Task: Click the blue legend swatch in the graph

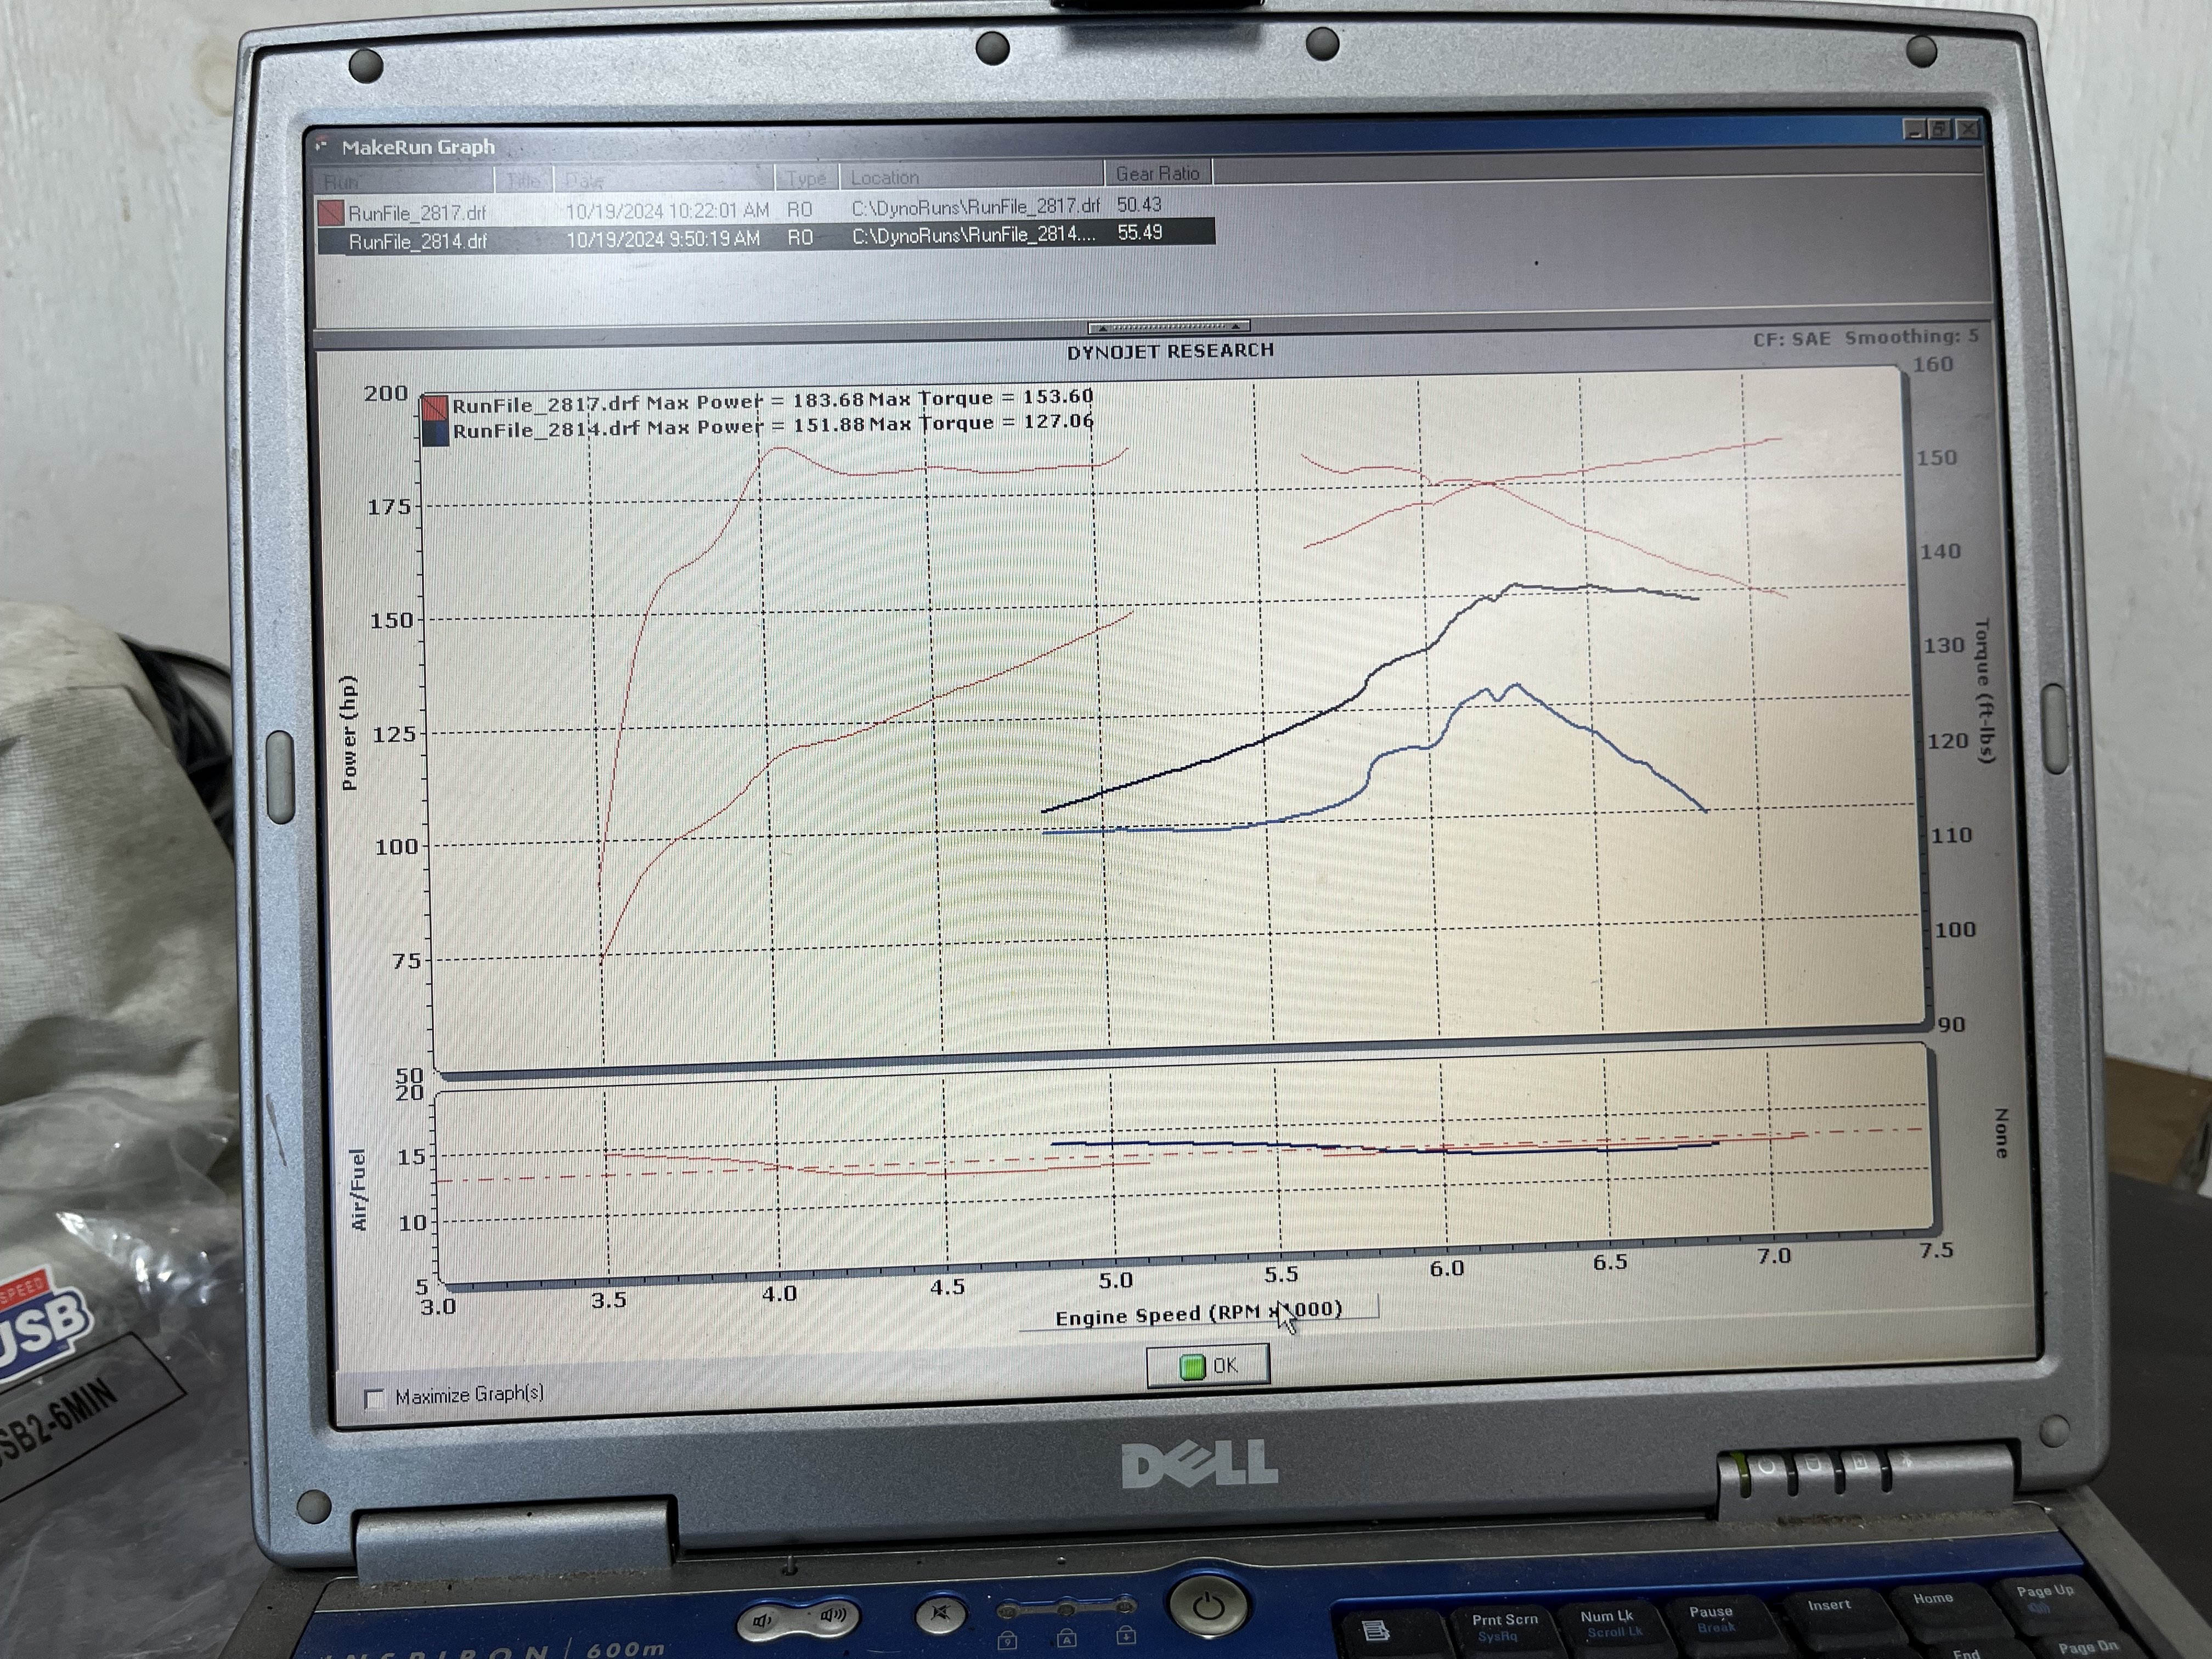Action: click(435, 432)
